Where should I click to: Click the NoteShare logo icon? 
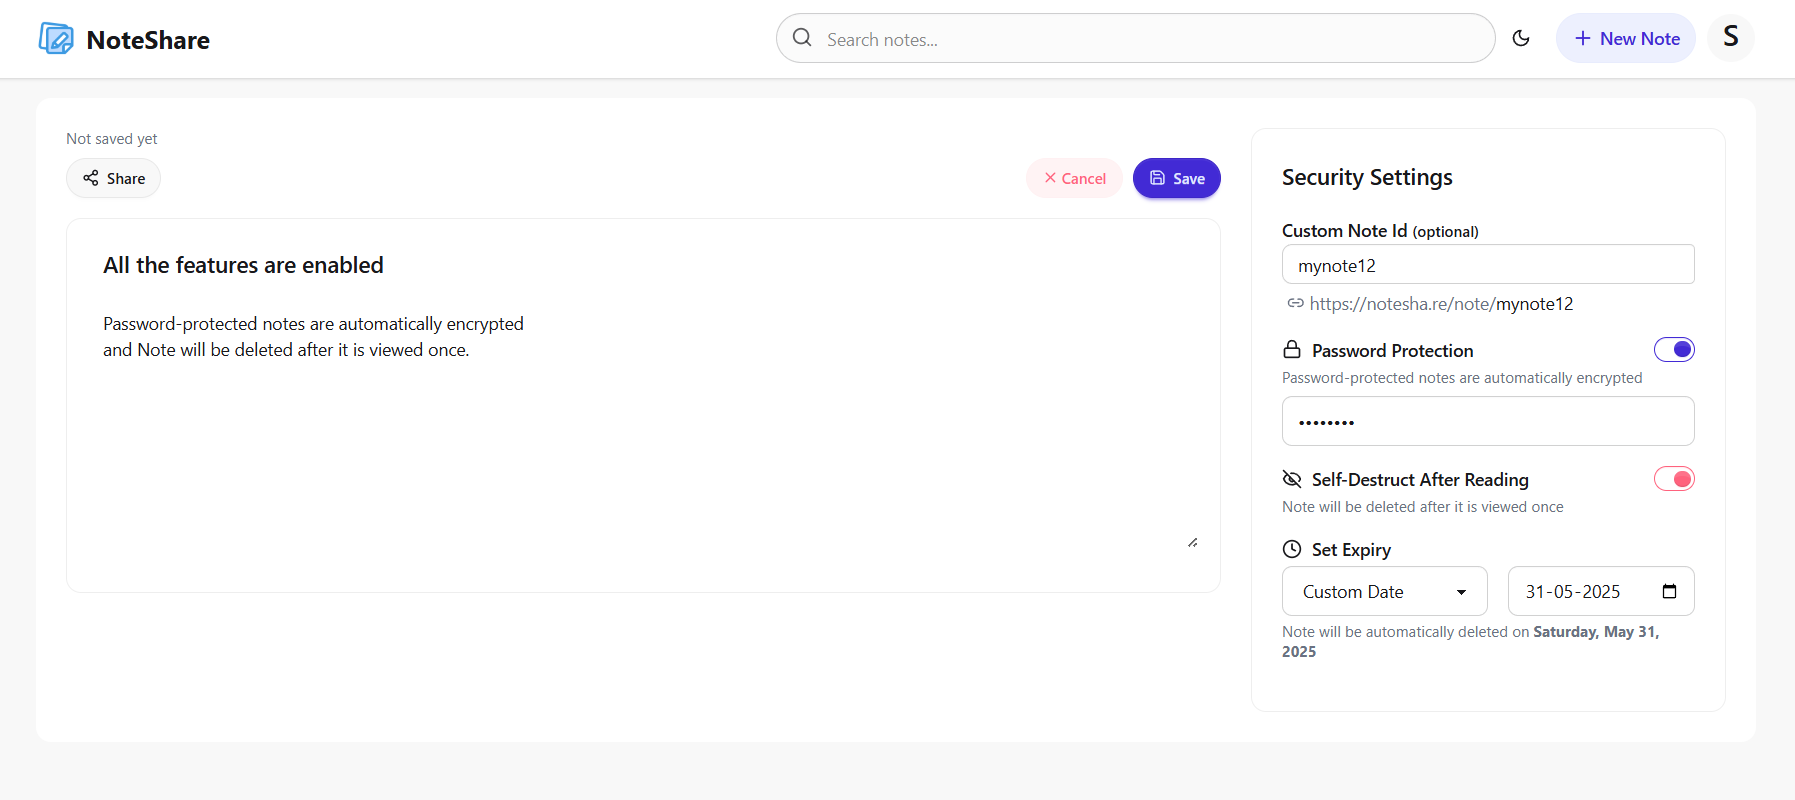tap(56, 39)
